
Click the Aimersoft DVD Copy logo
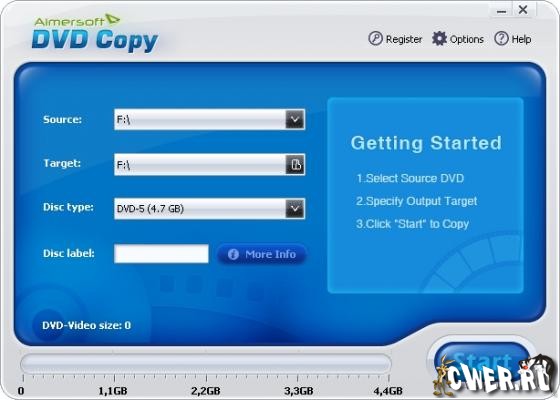click(x=95, y=34)
